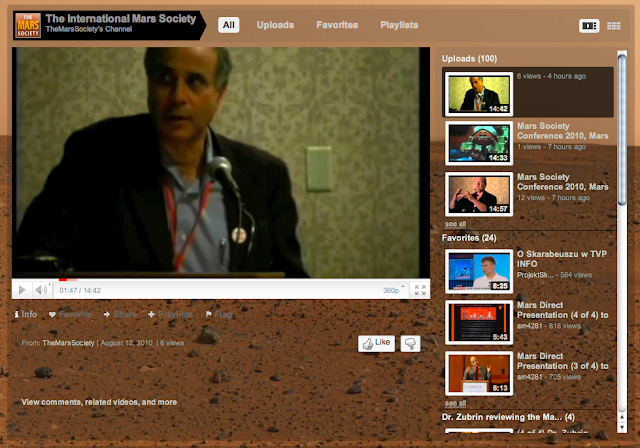Viewport: 640px width, 448px height.
Task: Select the 14:42 upload thumbnail
Action: [479, 94]
